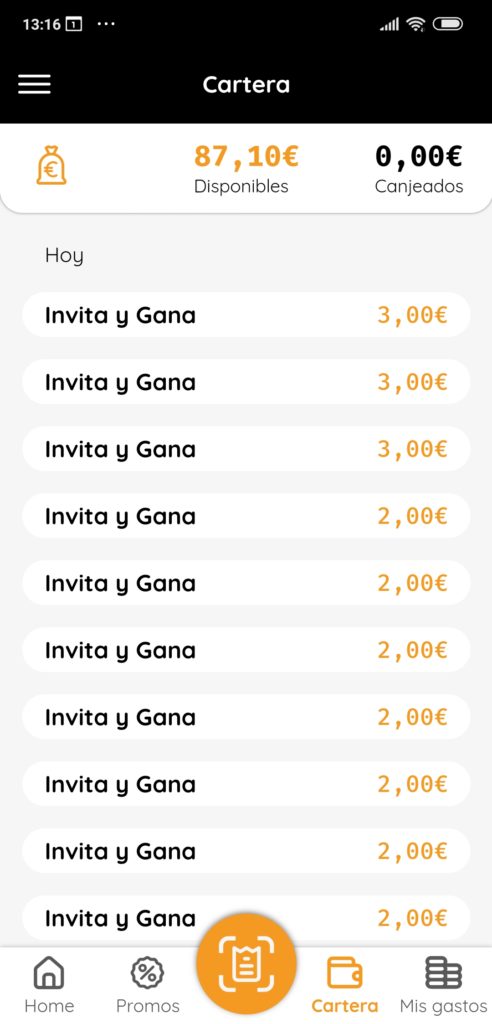Tap the Wi-Fi status icon
The width and height of the screenshot is (492, 1024).
point(415,25)
